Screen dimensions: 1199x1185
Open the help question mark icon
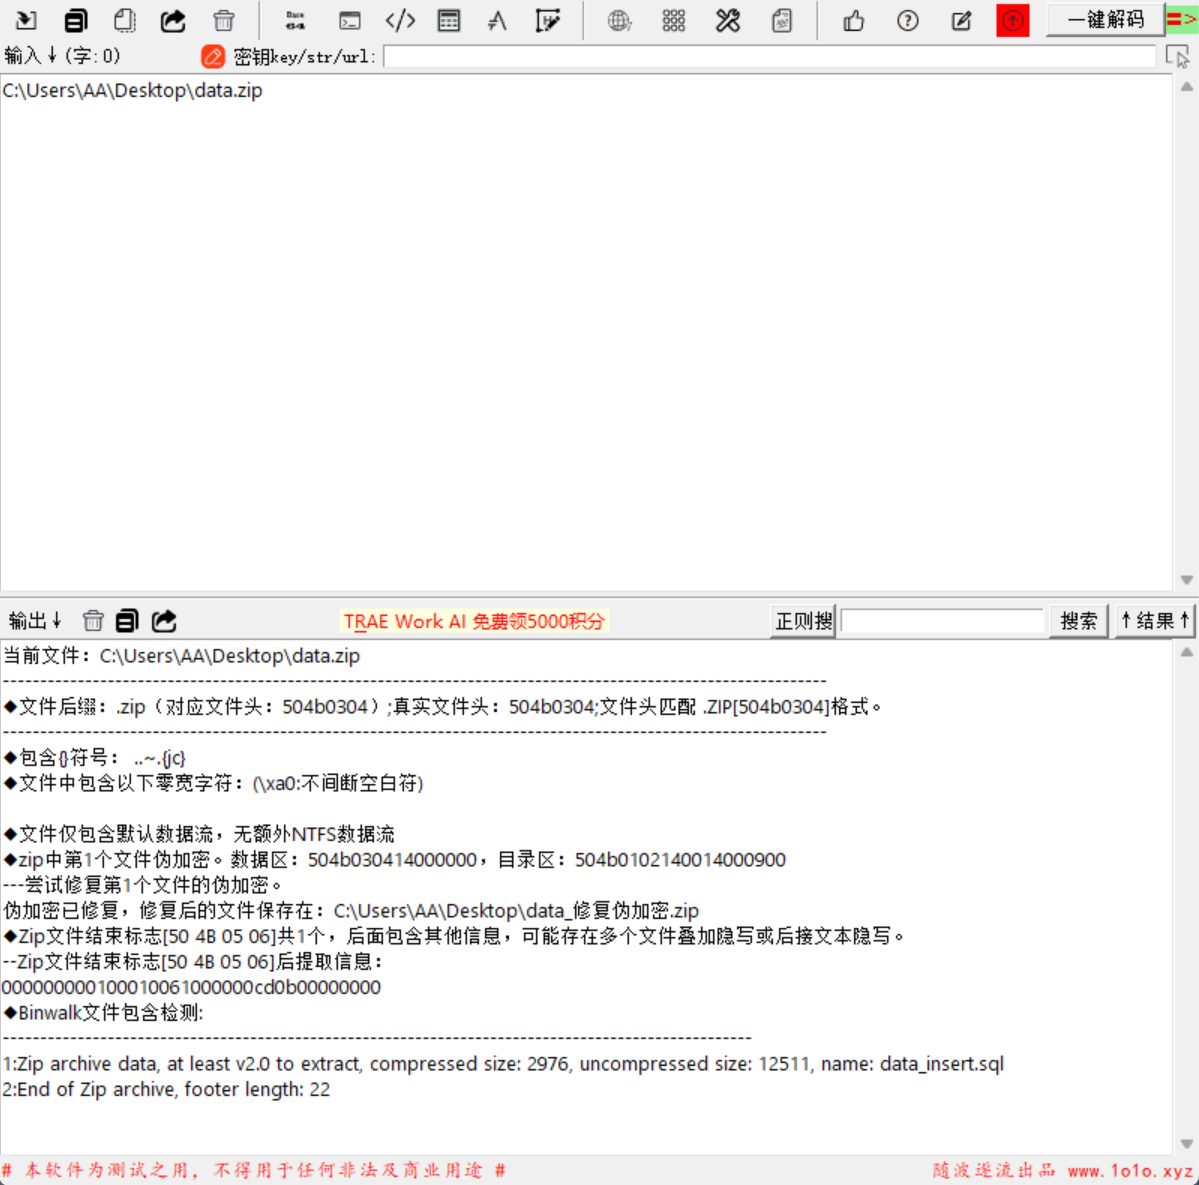(x=908, y=21)
